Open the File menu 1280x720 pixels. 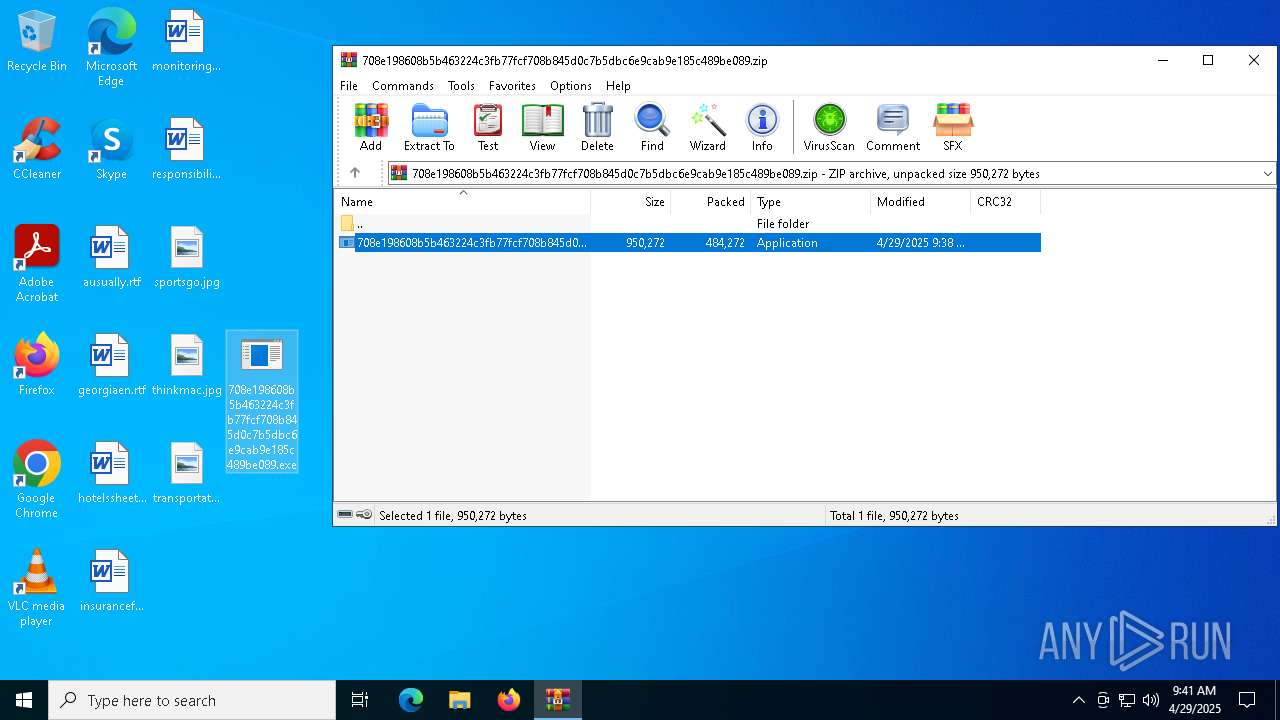pyautogui.click(x=349, y=86)
